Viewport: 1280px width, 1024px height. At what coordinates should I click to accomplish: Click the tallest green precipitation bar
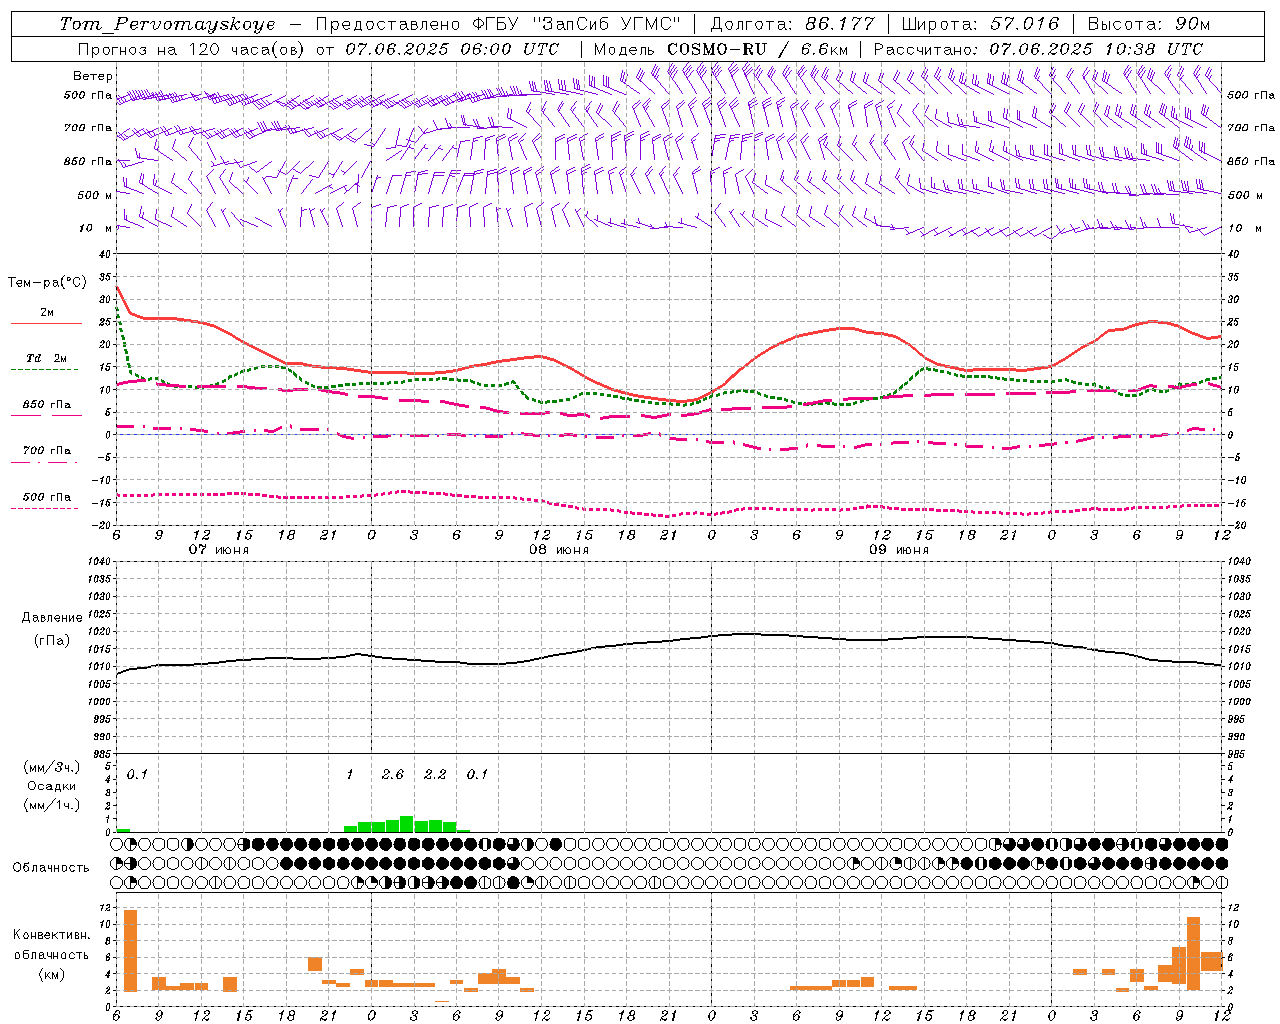point(407,824)
